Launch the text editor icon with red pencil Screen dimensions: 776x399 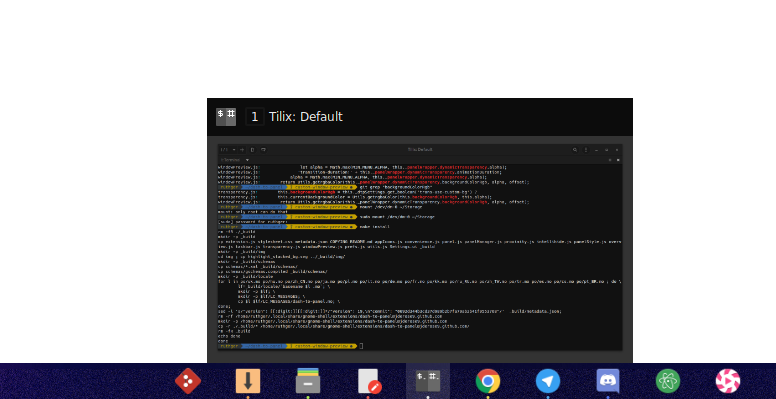click(x=369, y=381)
